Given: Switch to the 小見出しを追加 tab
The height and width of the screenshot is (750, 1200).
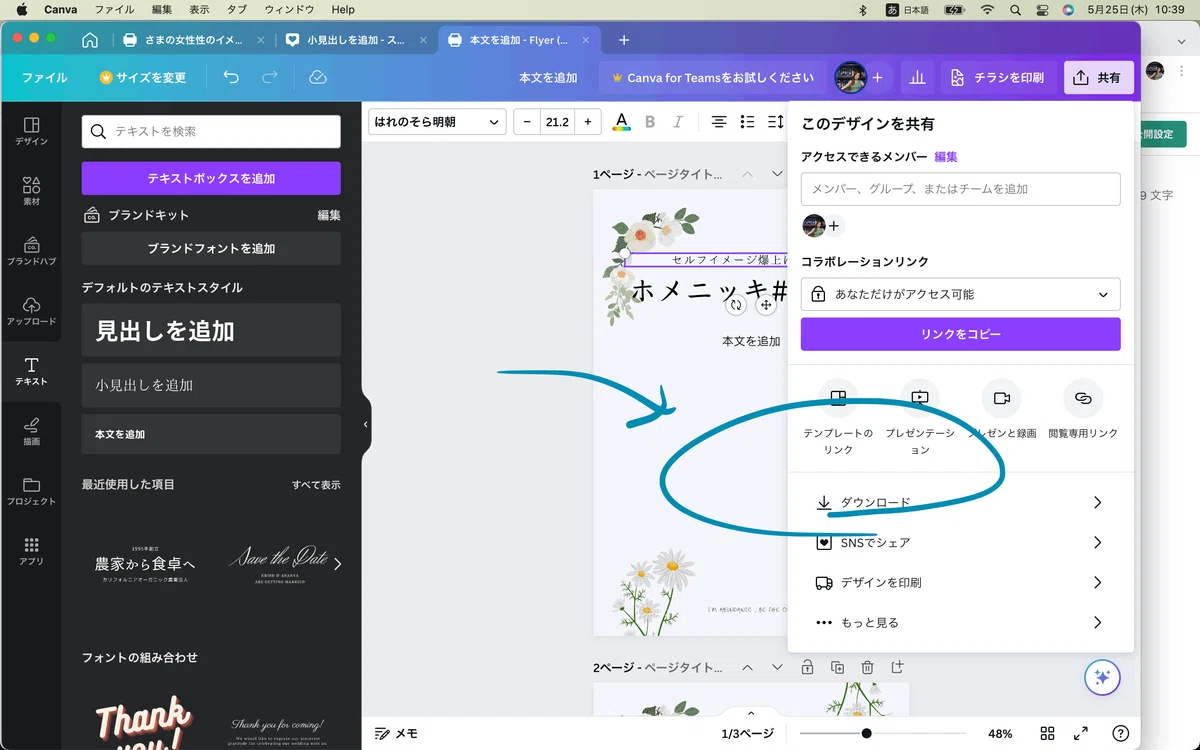Looking at the screenshot, I should [x=355, y=40].
